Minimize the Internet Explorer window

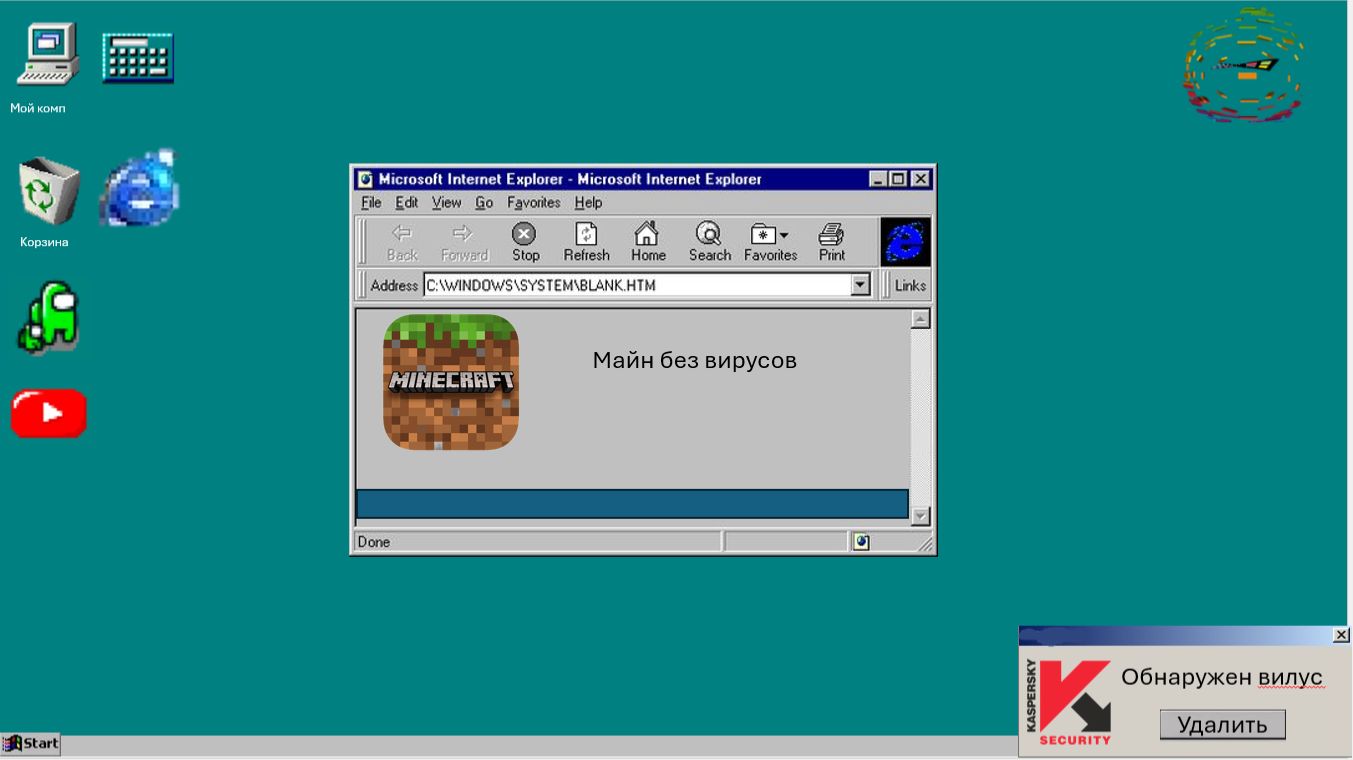878,179
